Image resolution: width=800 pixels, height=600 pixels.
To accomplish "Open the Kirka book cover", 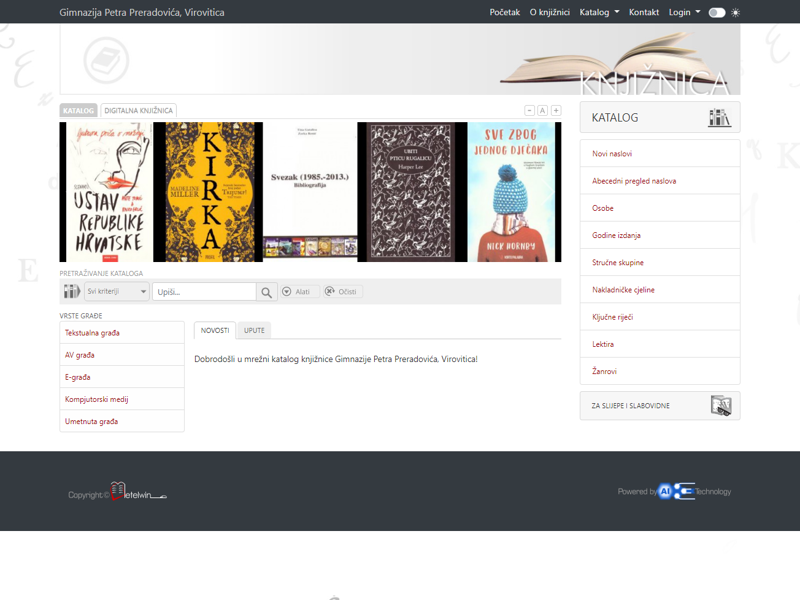I will pos(210,192).
